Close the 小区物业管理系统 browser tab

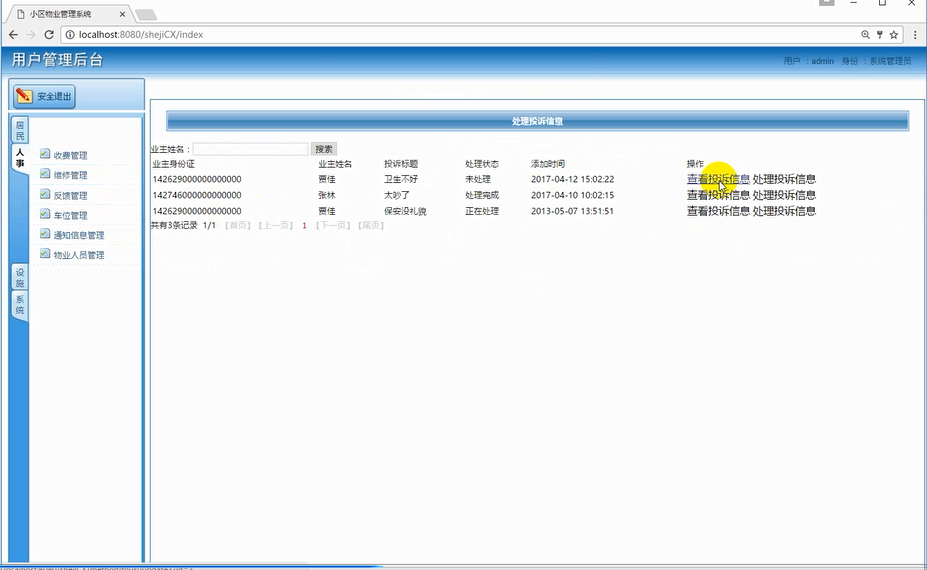pos(122,14)
